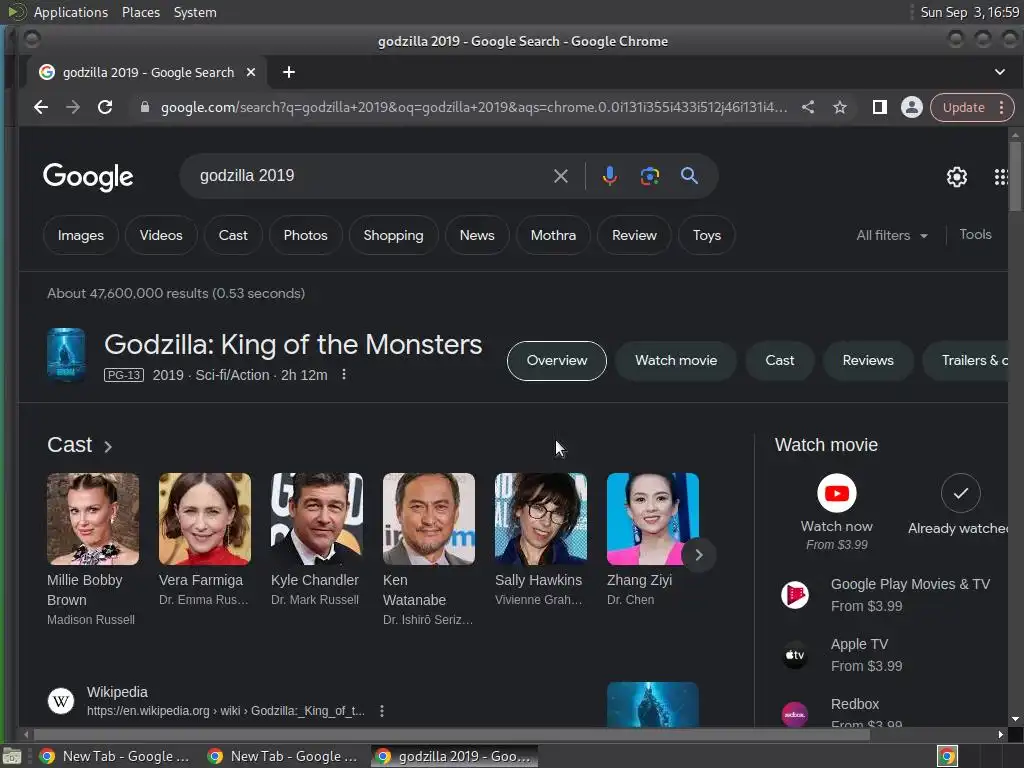
Task: Switch to movie Cast tab
Action: coord(780,360)
